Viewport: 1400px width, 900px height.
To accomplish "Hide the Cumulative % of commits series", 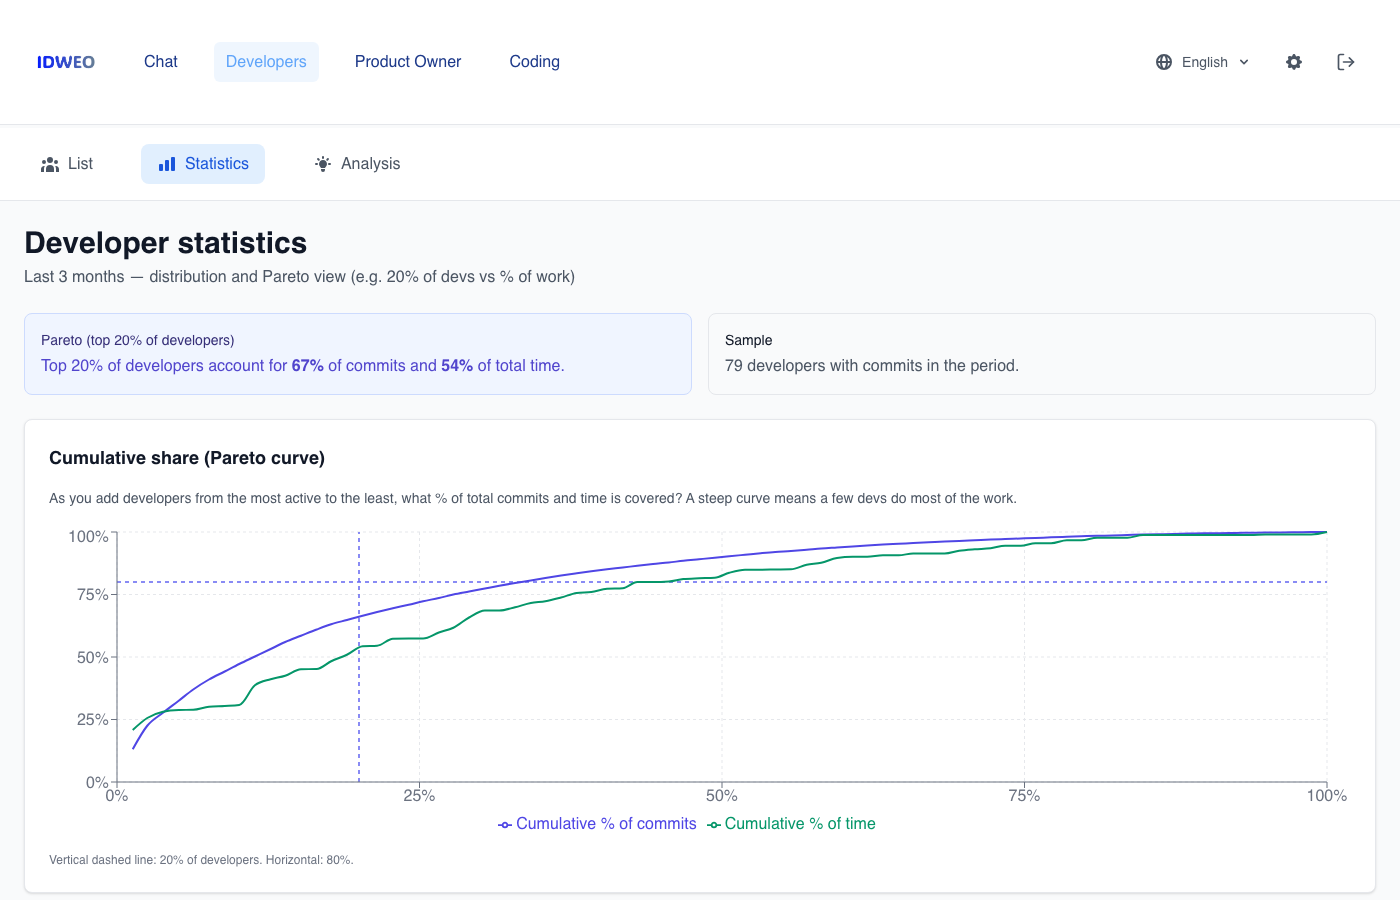I will [597, 823].
